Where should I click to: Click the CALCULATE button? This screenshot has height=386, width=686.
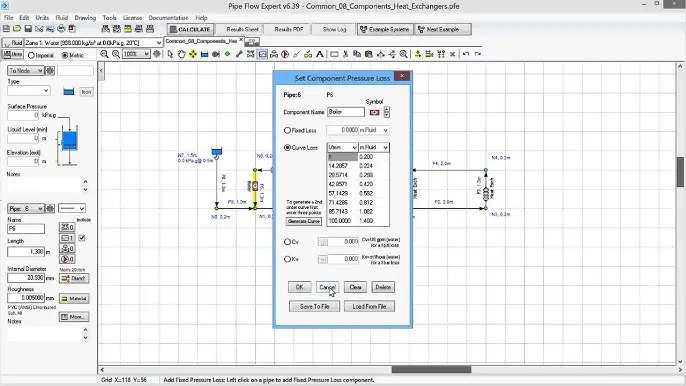pyautogui.click(x=190, y=29)
